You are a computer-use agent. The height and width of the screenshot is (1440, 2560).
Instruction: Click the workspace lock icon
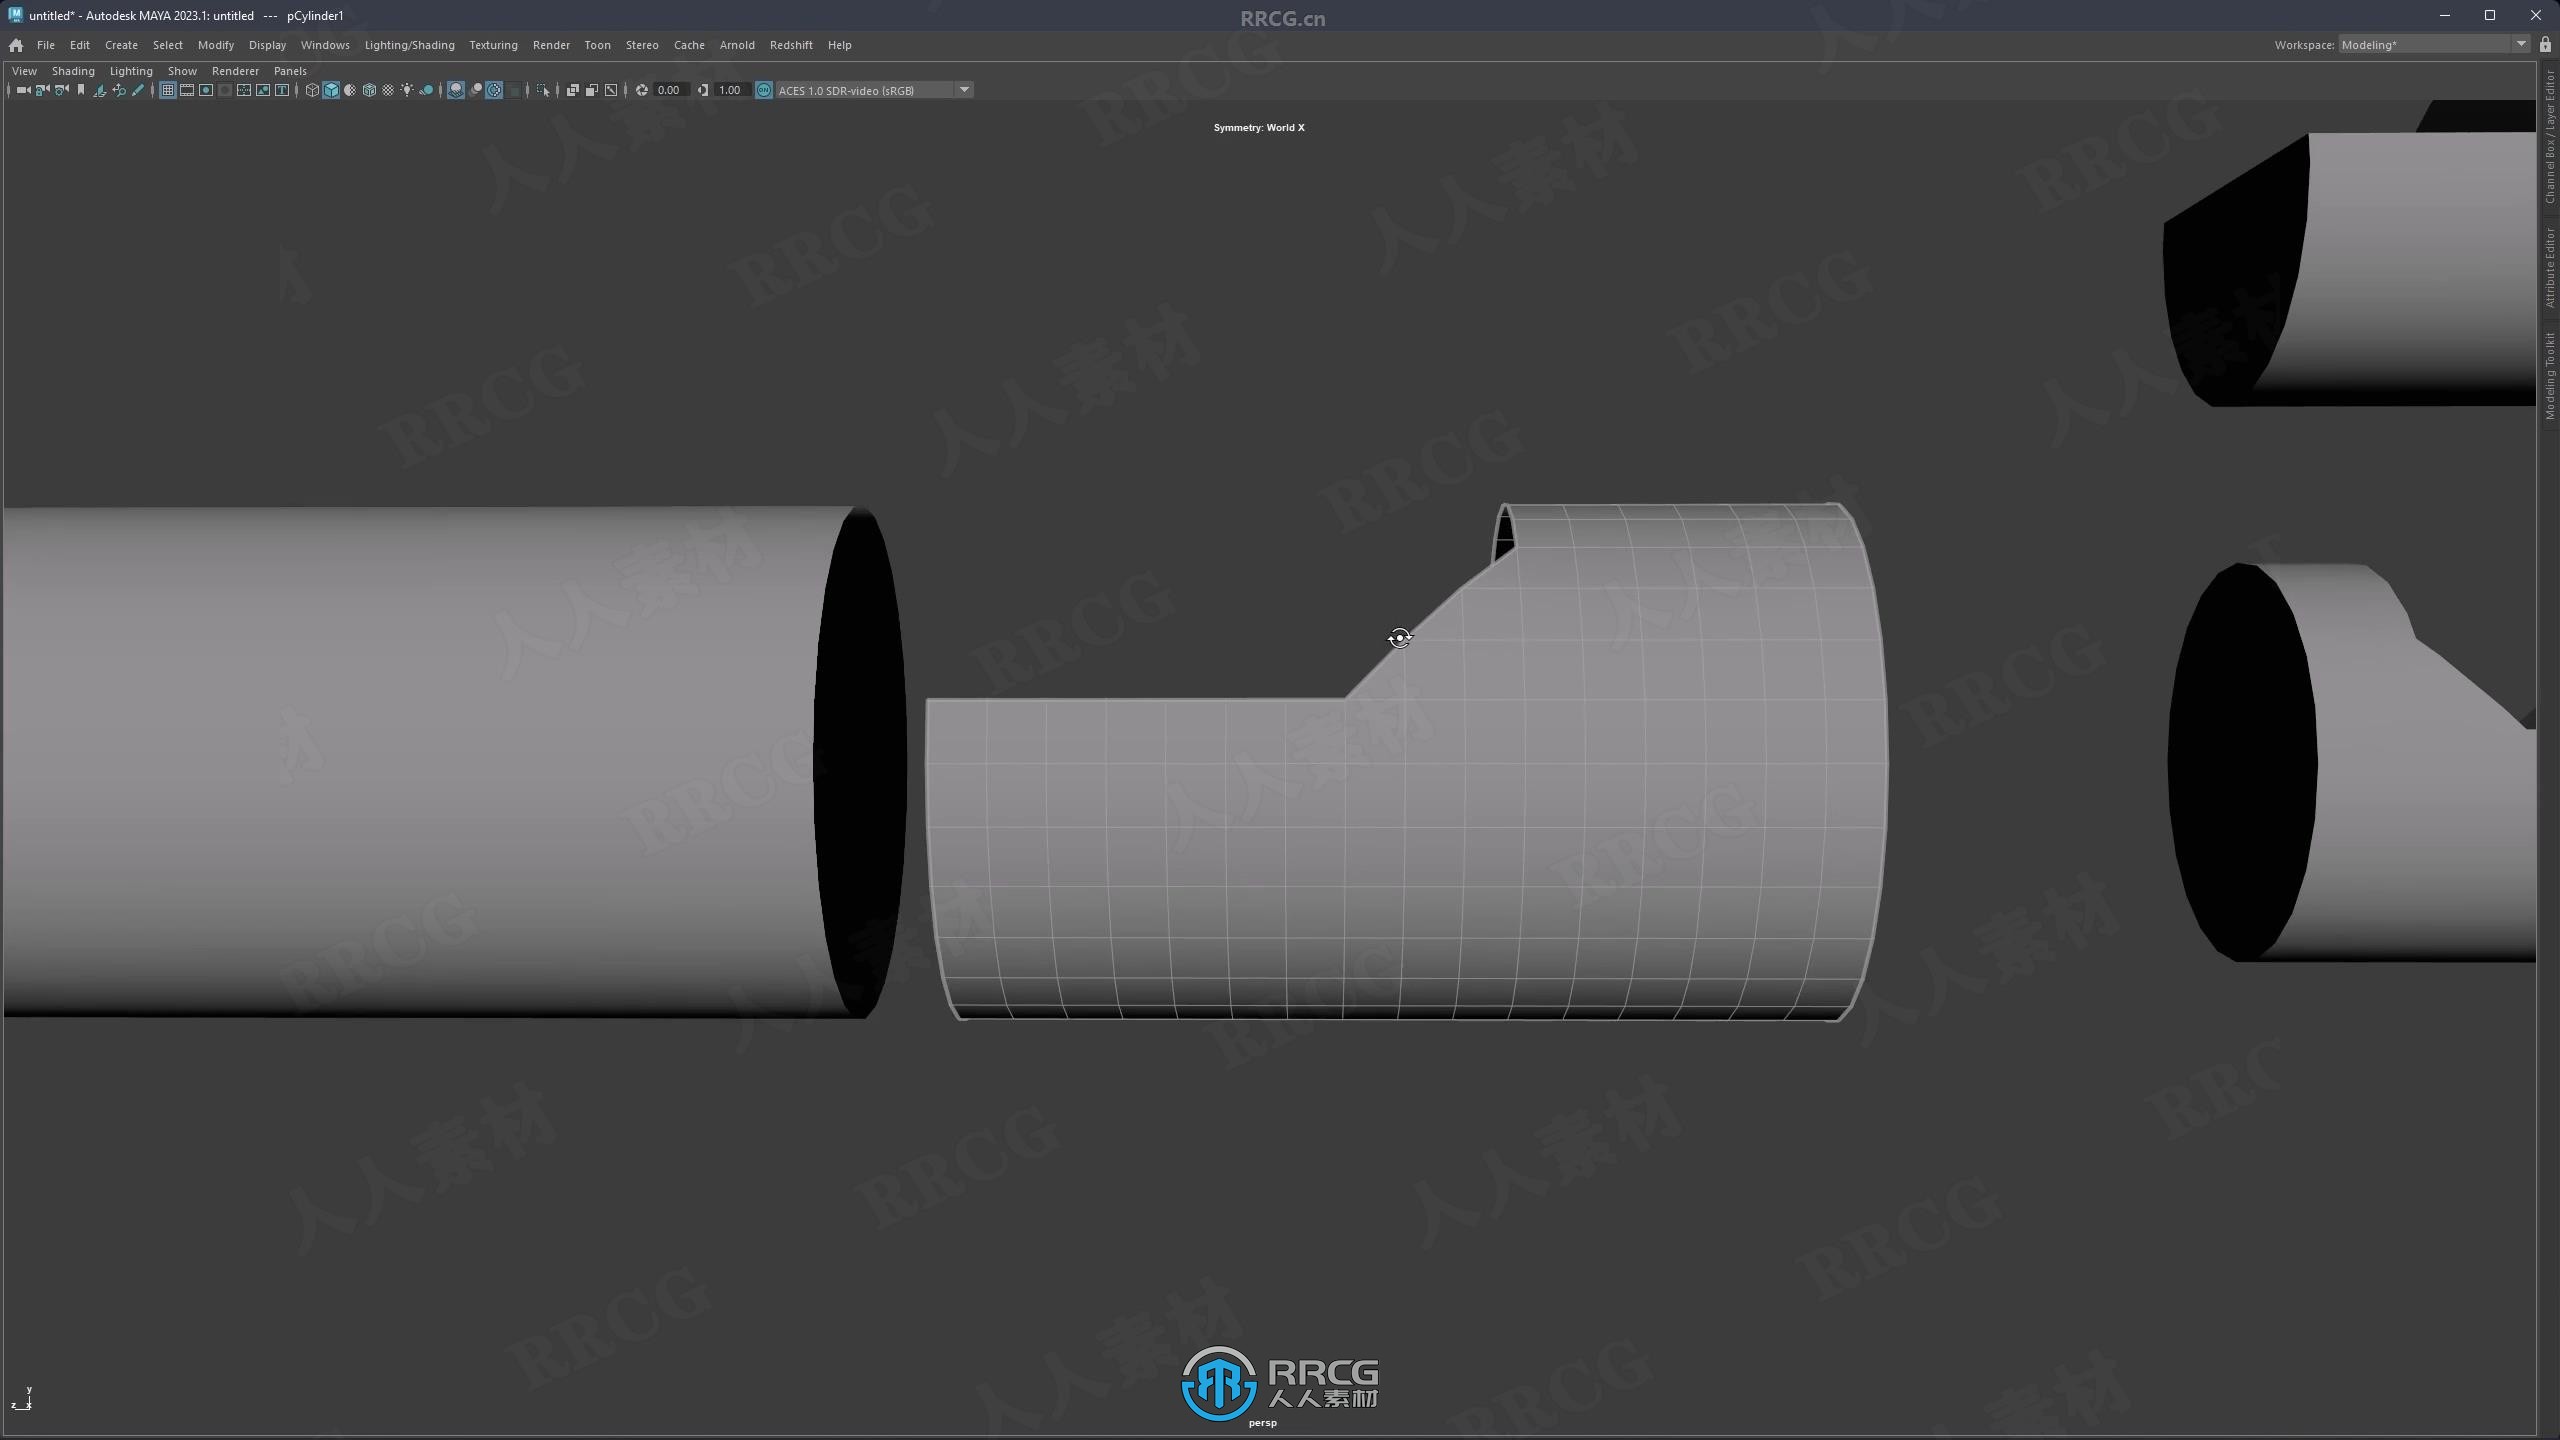tap(2545, 44)
